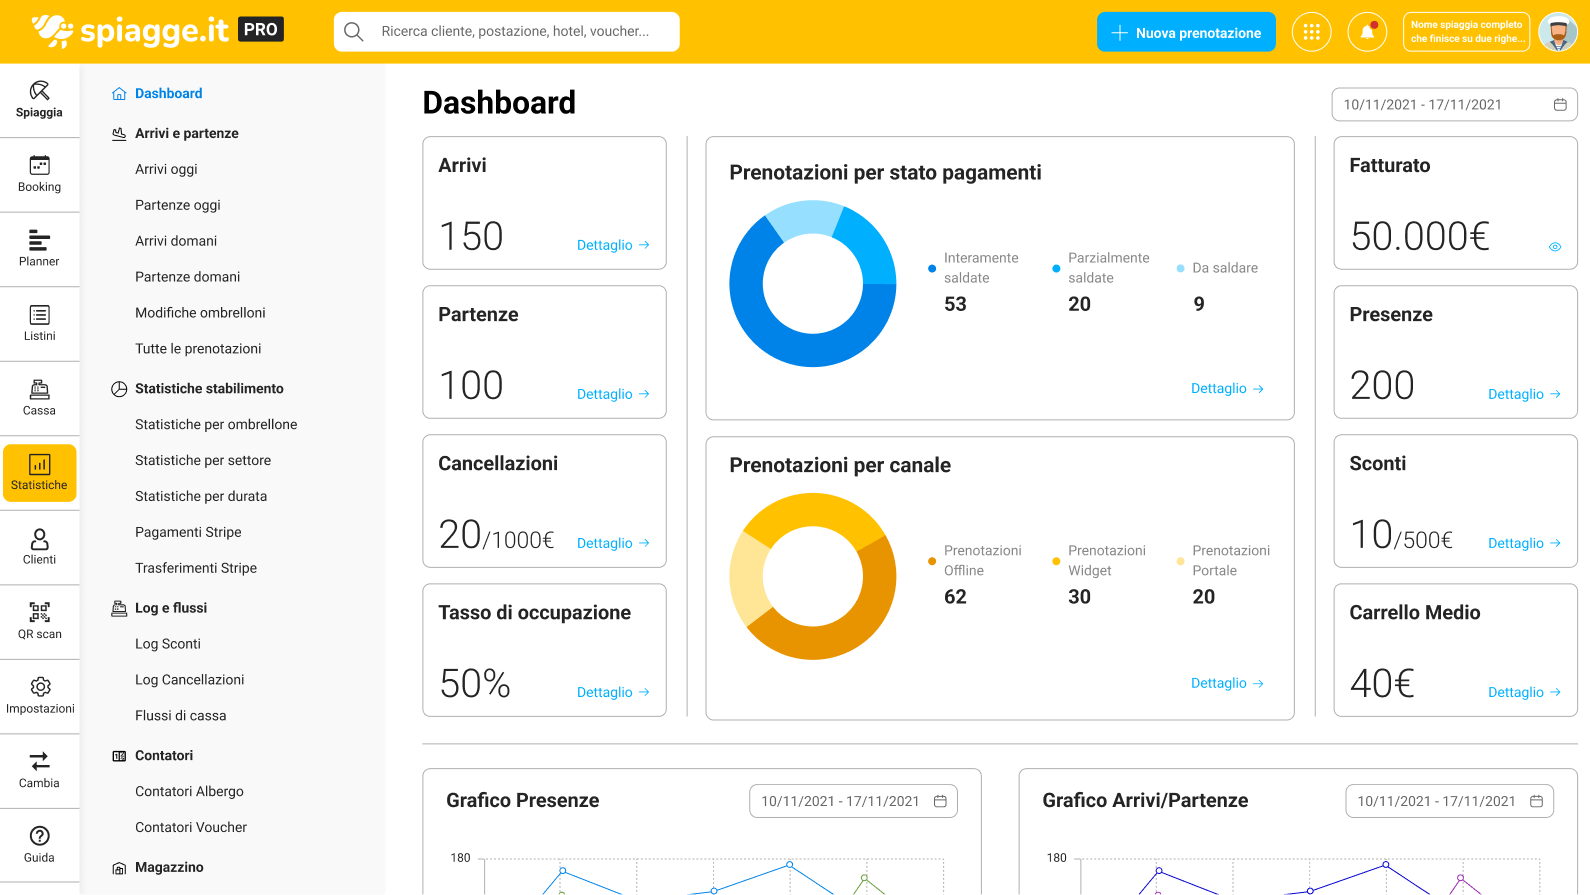Open the Grafico Arrivi/Partenze date range
This screenshot has height=895, width=1590.
1449,802
